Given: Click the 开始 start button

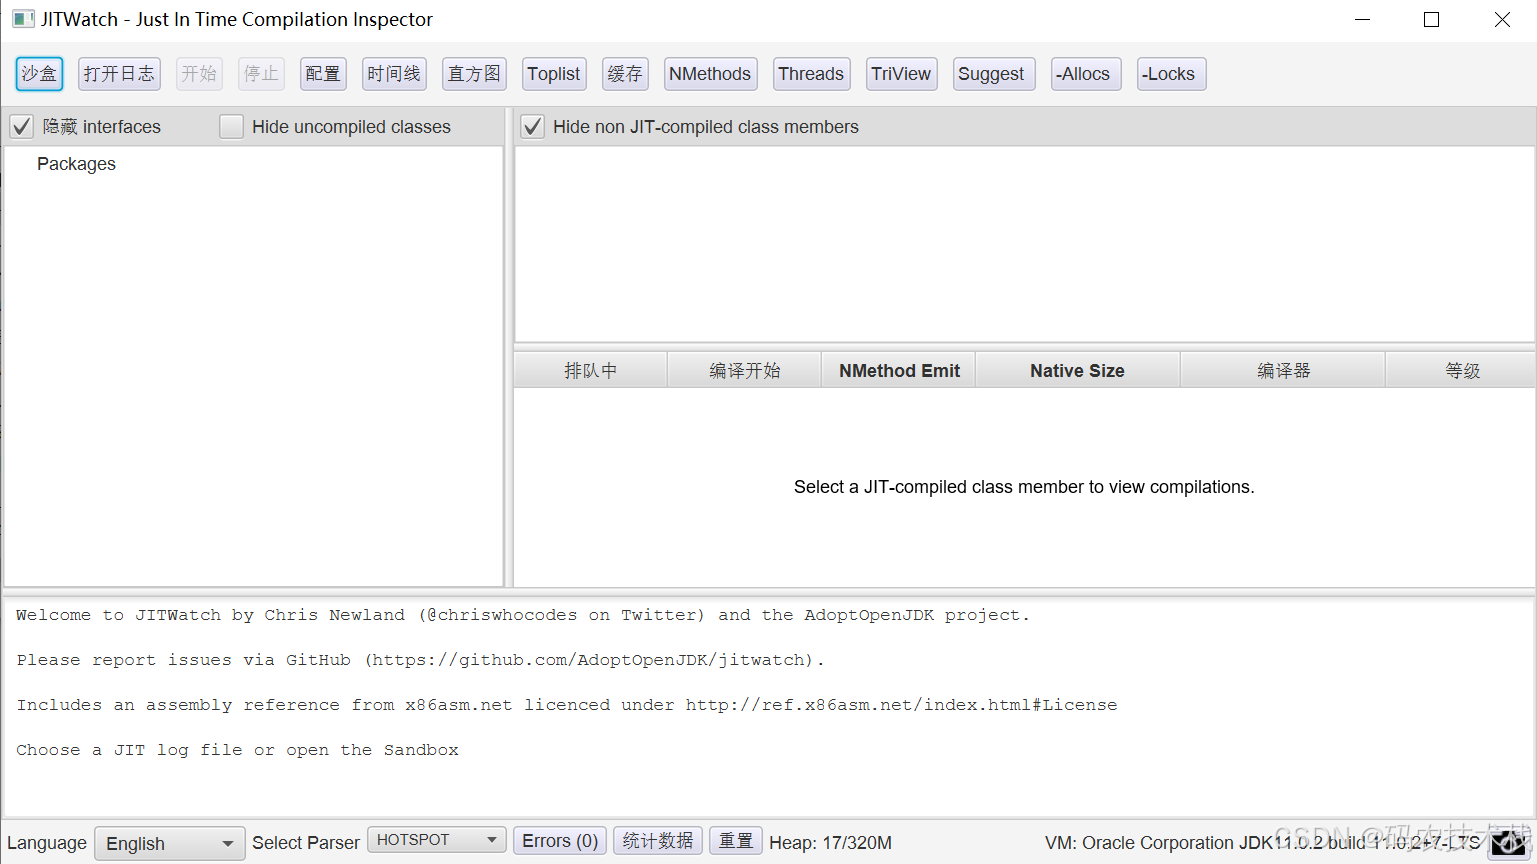Looking at the screenshot, I should click(199, 74).
